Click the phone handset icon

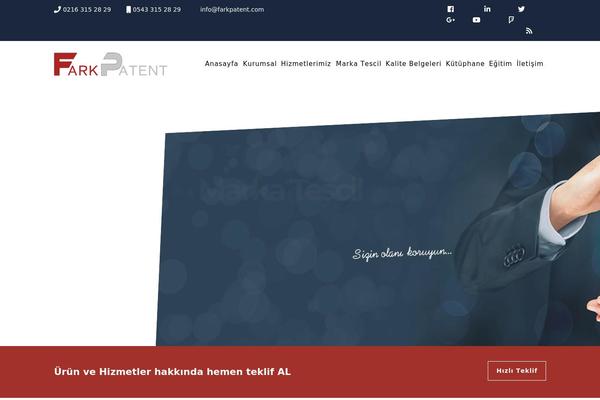(57, 10)
